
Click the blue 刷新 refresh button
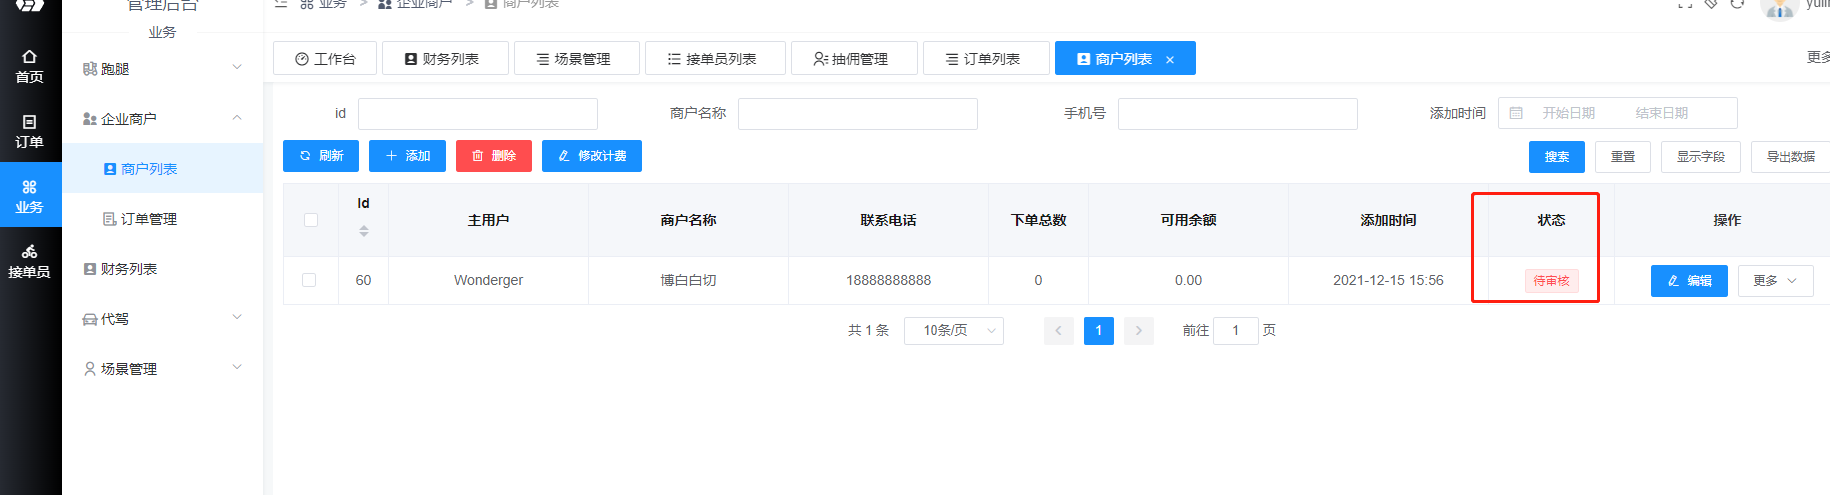click(x=320, y=156)
